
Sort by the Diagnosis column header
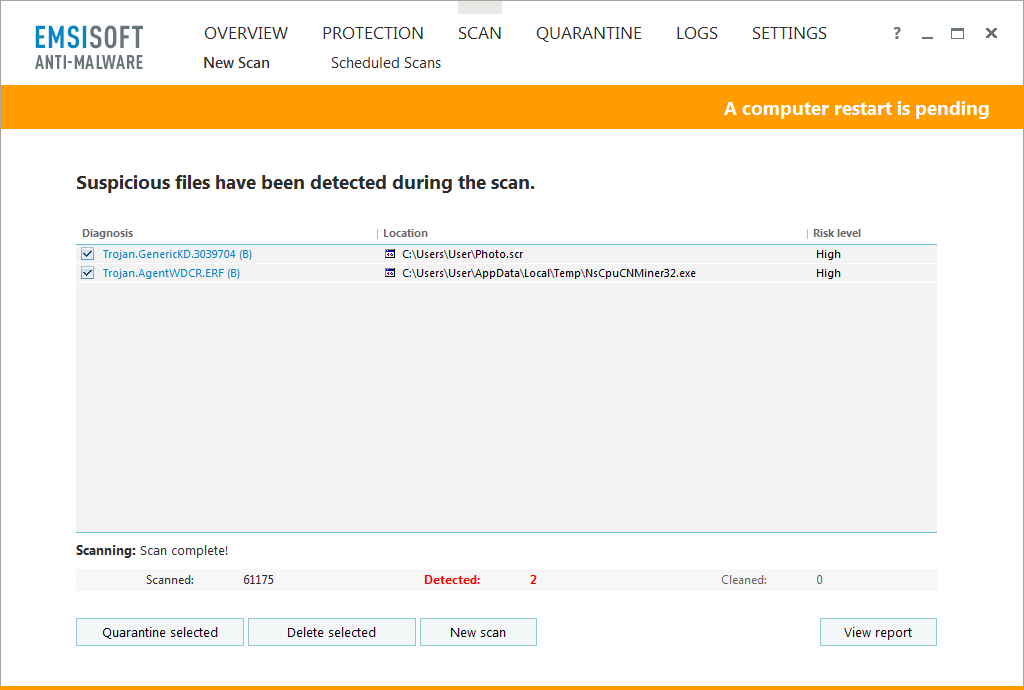click(107, 233)
